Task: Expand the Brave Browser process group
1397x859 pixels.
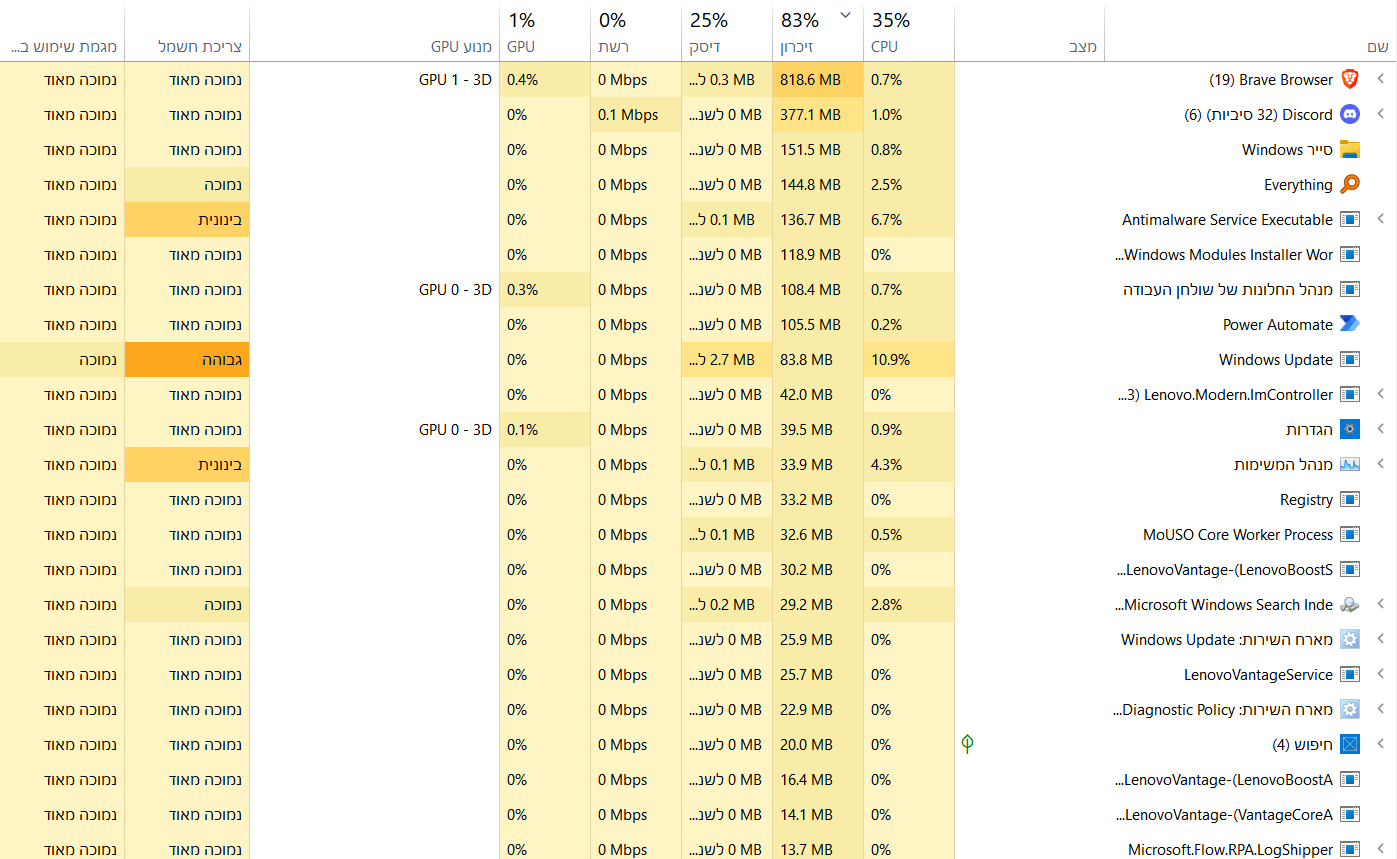Action: click(1381, 80)
